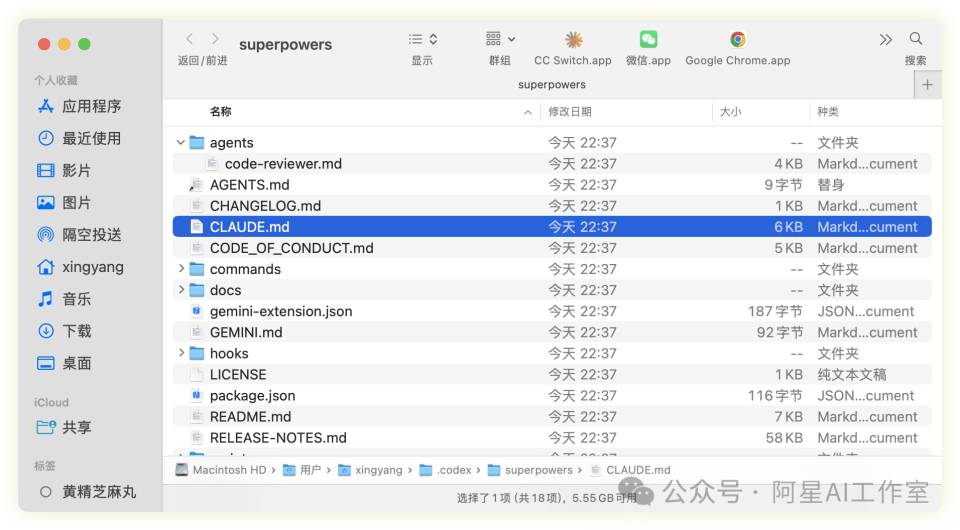Expand the hooks folder
The width and height of the screenshot is (960, 530).
tap(181, 353)
